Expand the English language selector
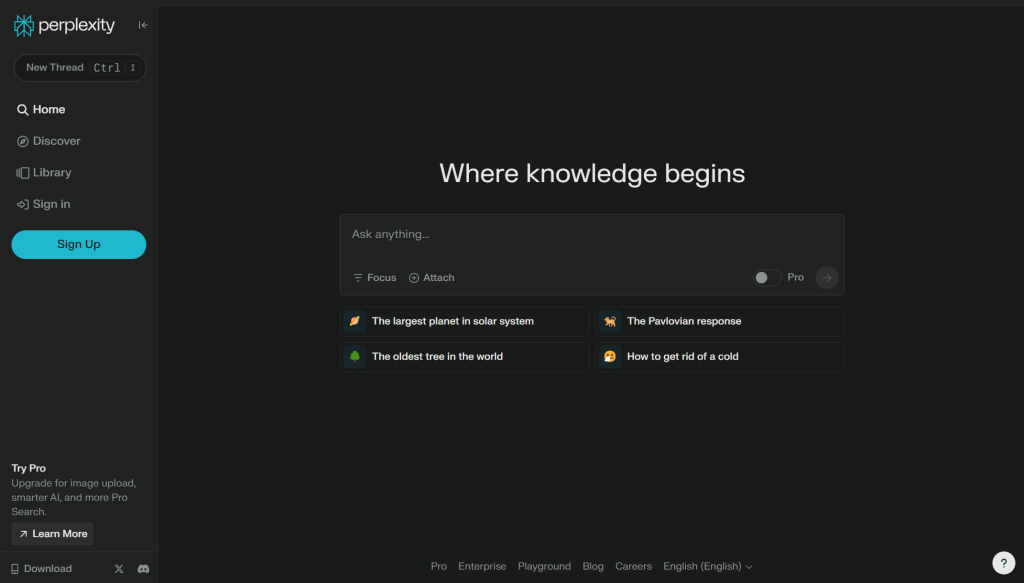 [708, 567]
